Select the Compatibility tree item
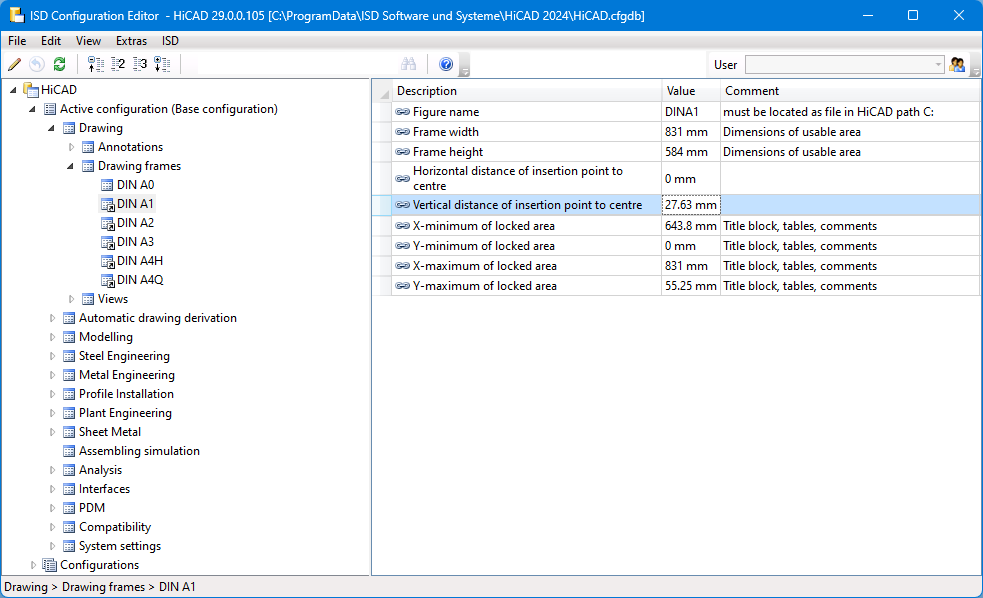 [x=115, y=527]
